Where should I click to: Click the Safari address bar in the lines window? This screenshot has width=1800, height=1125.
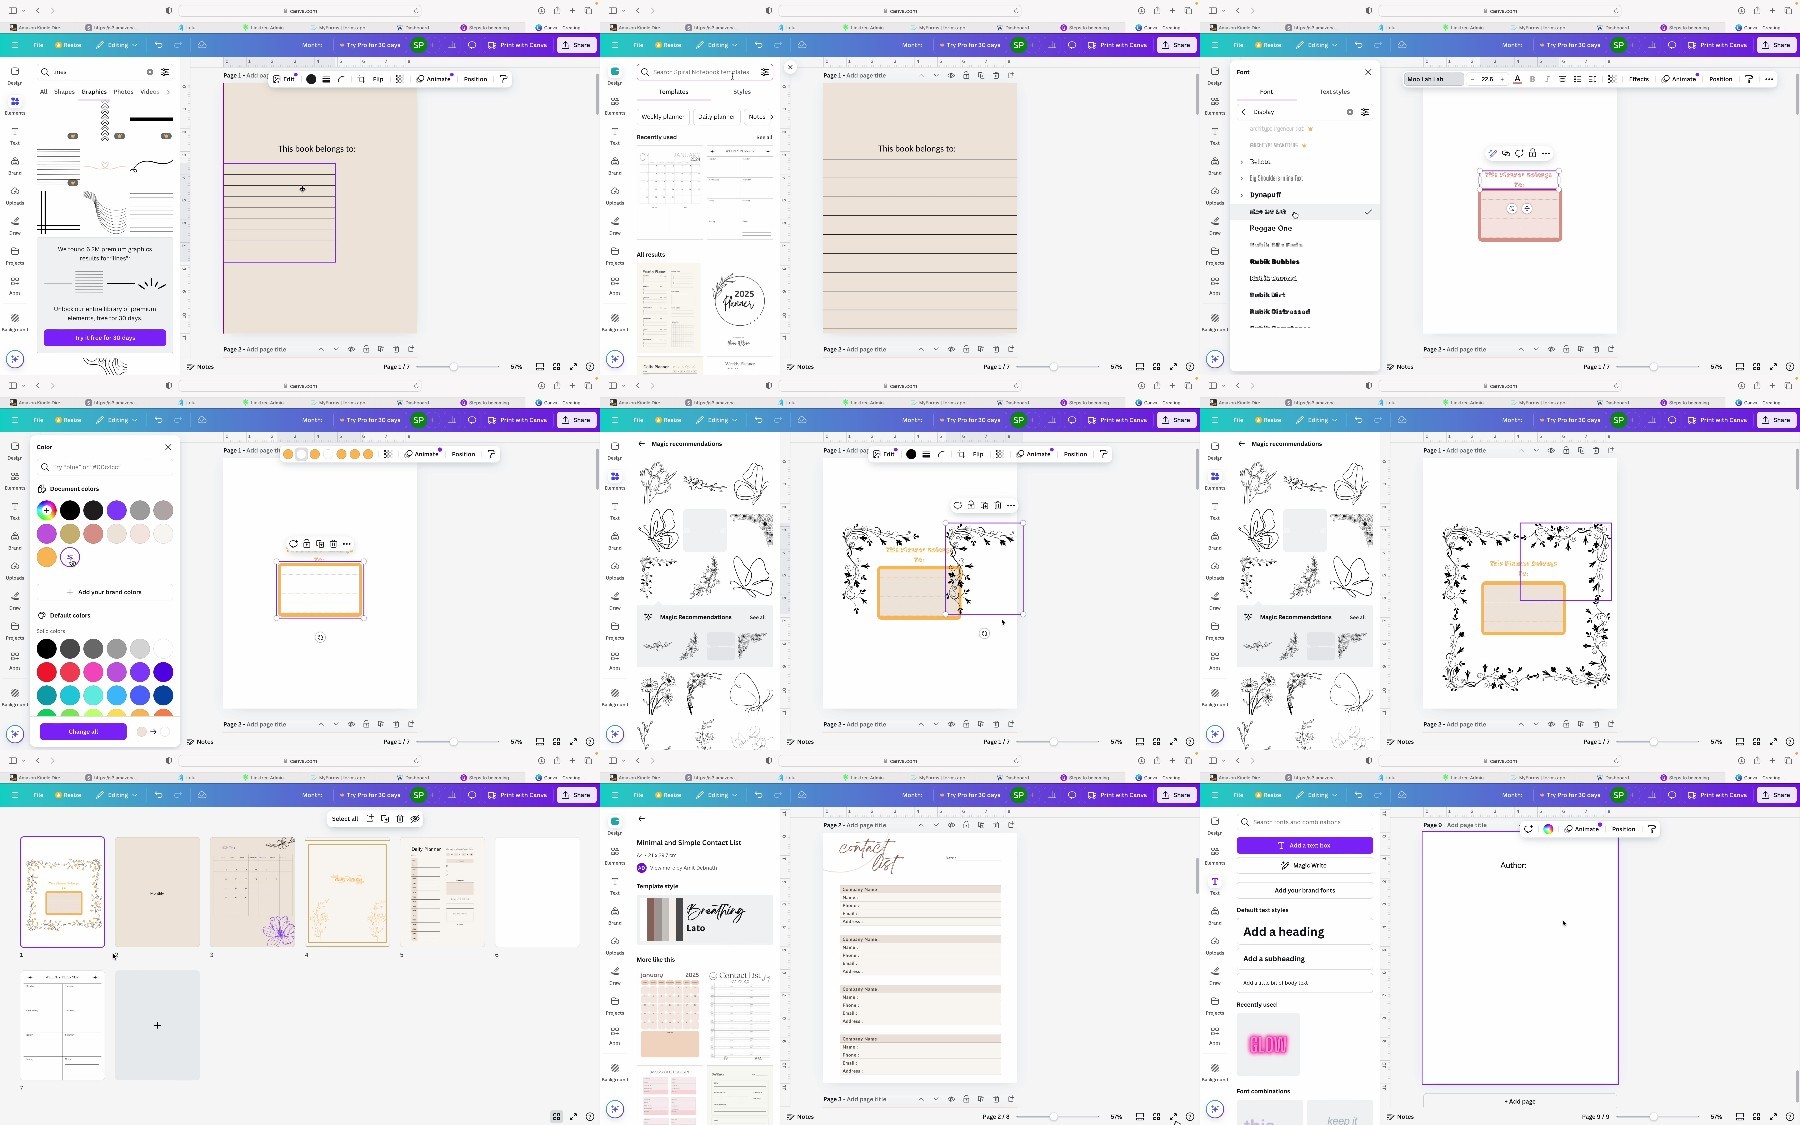pyautogui.click(x=298, y=11)
